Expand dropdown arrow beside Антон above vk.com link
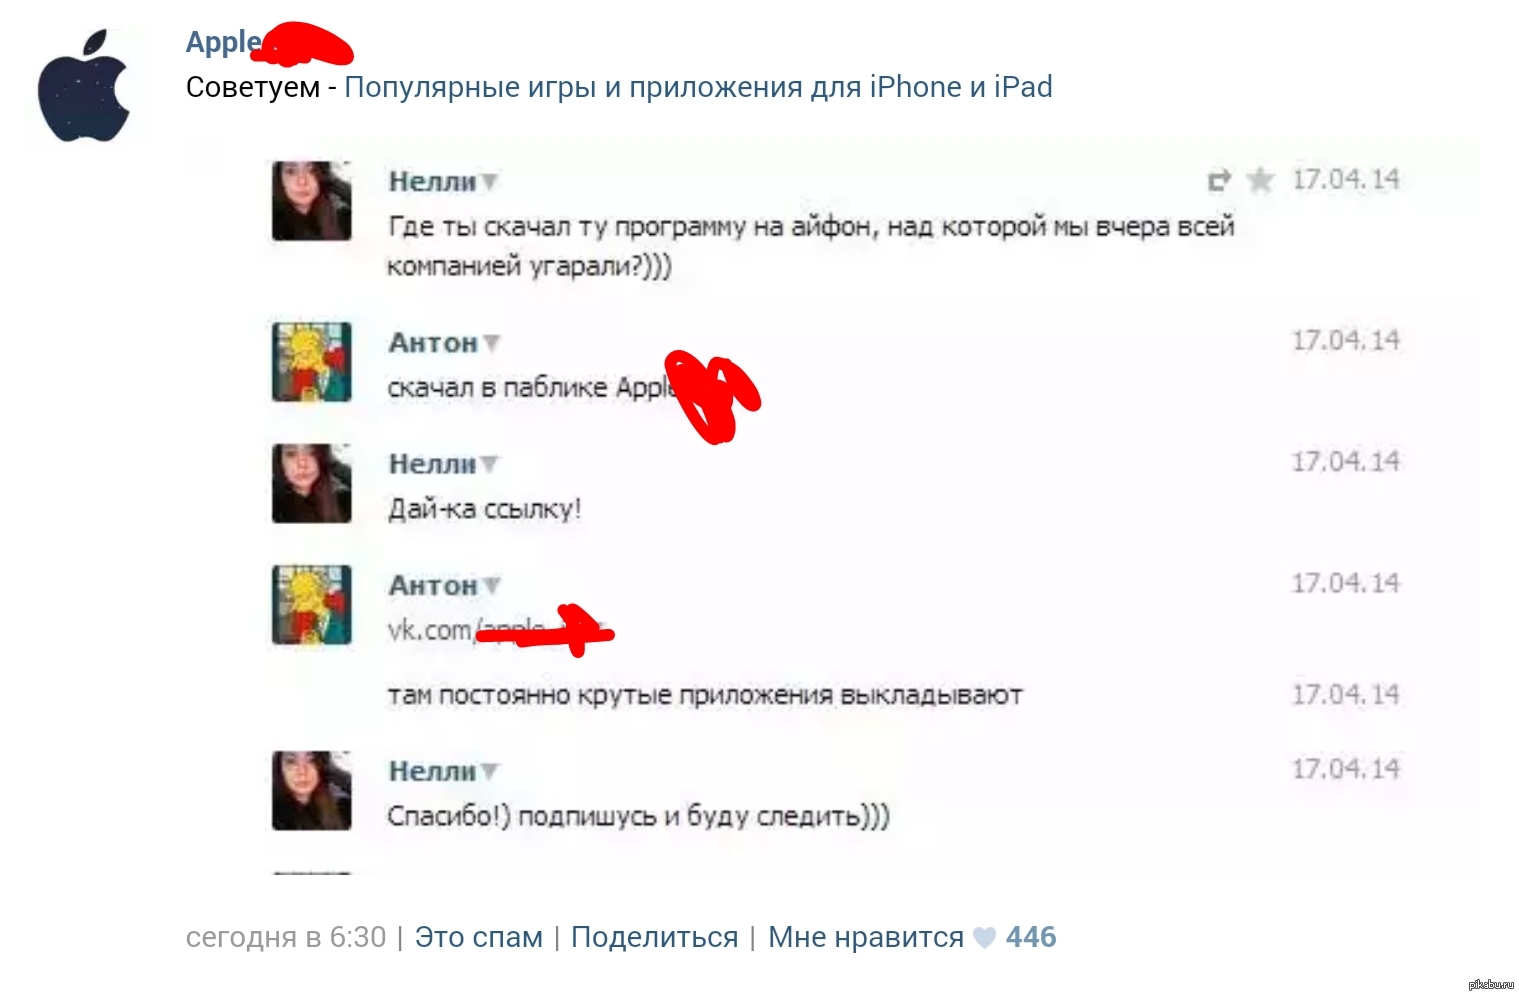Screen dimensions: 1519x996 491,586
